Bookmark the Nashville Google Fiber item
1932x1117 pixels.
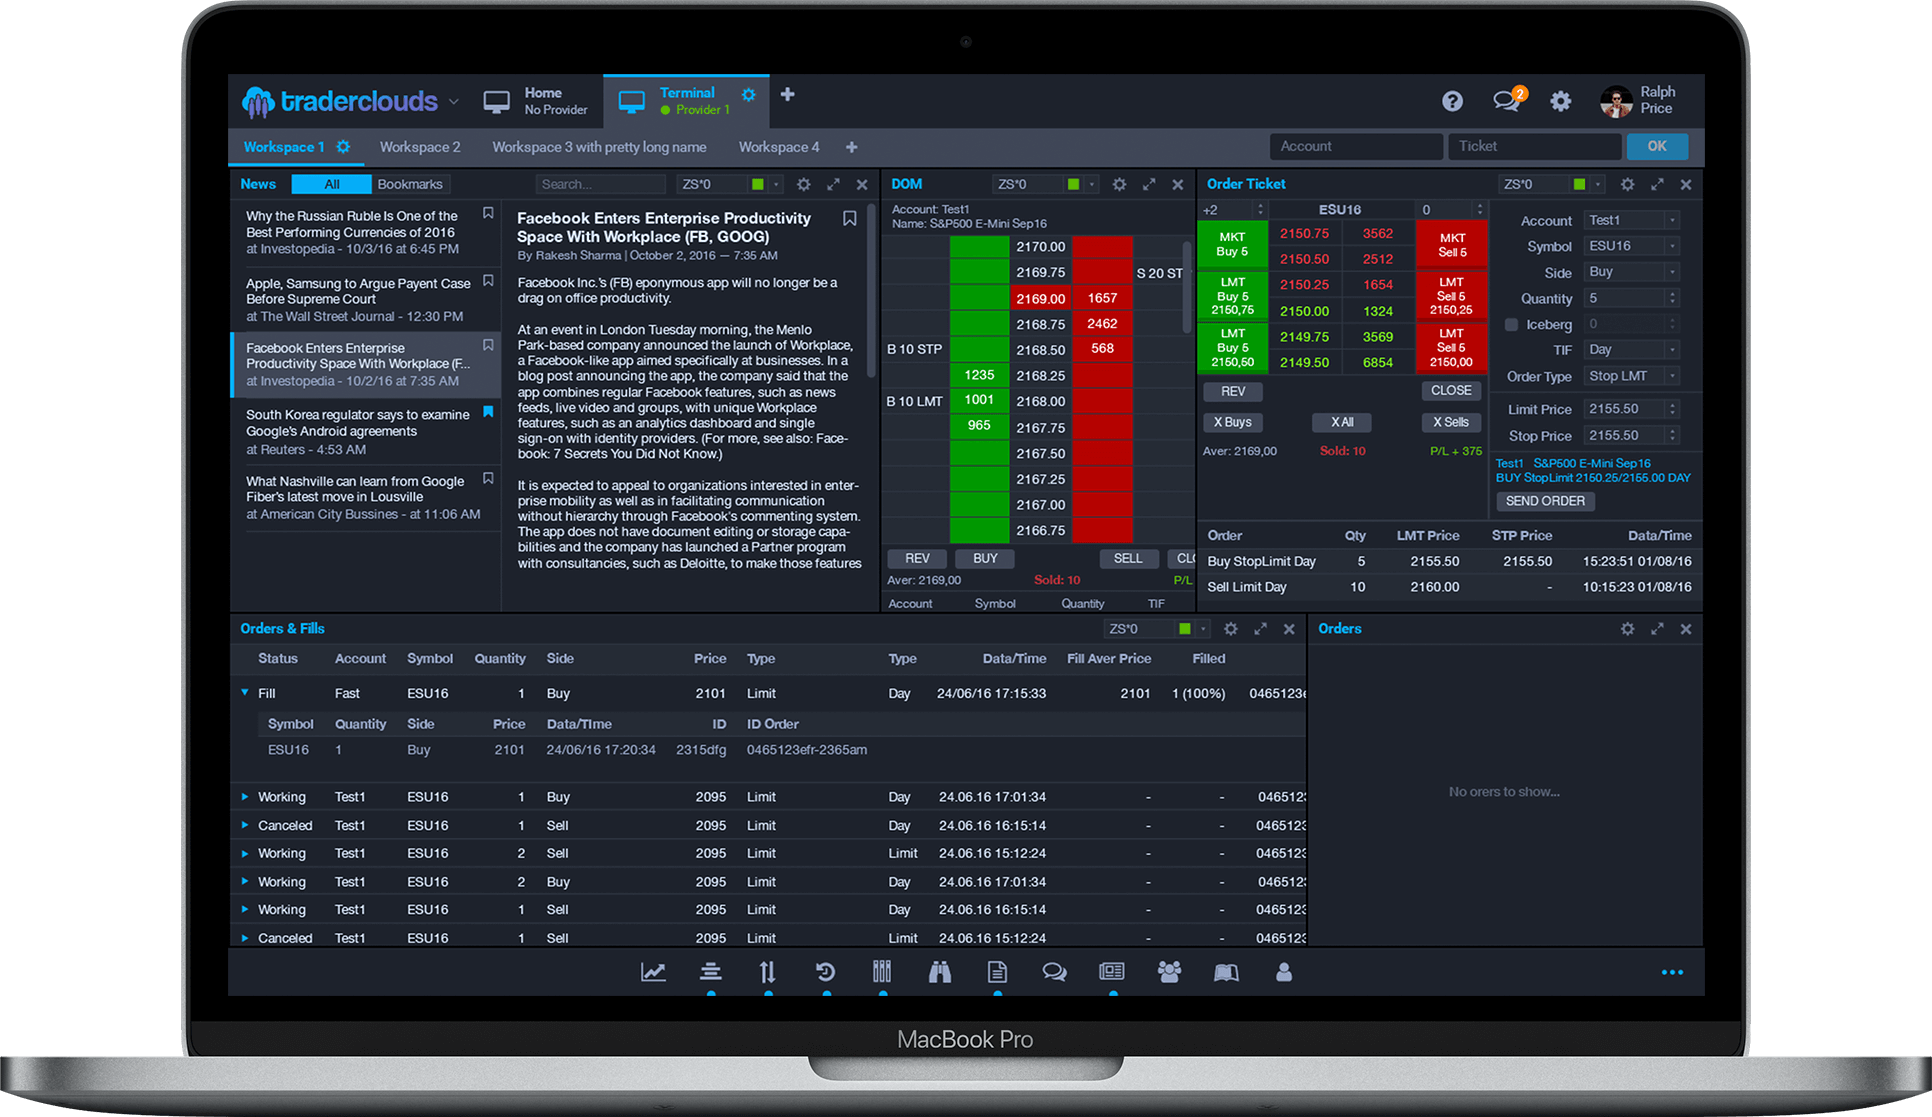488,478
